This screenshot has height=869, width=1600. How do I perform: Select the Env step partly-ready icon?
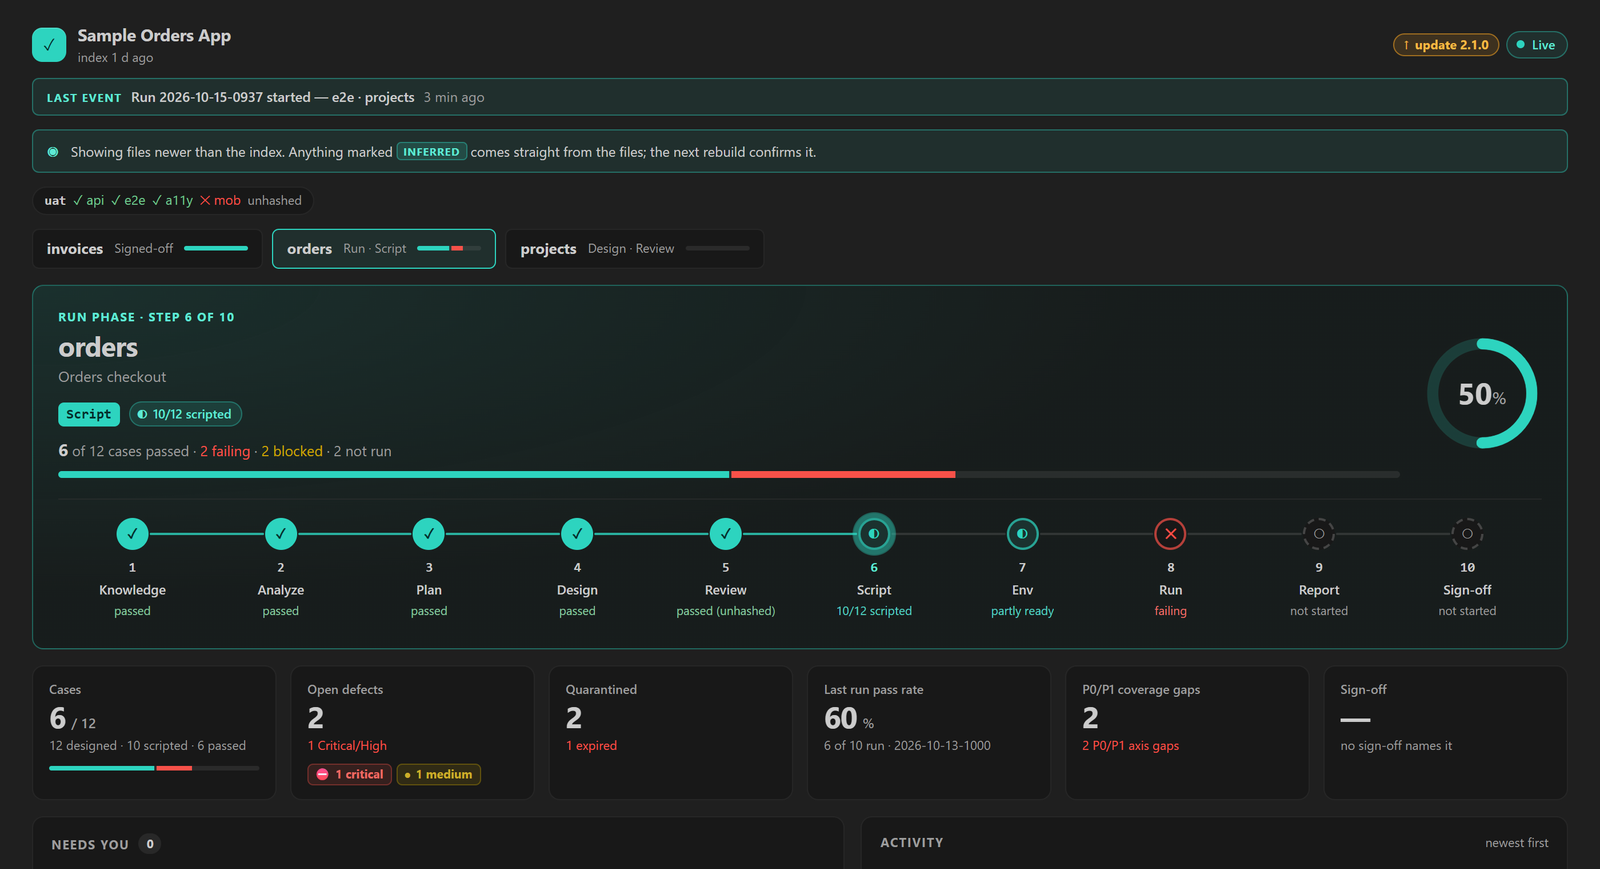click(x=1022, y=534)
